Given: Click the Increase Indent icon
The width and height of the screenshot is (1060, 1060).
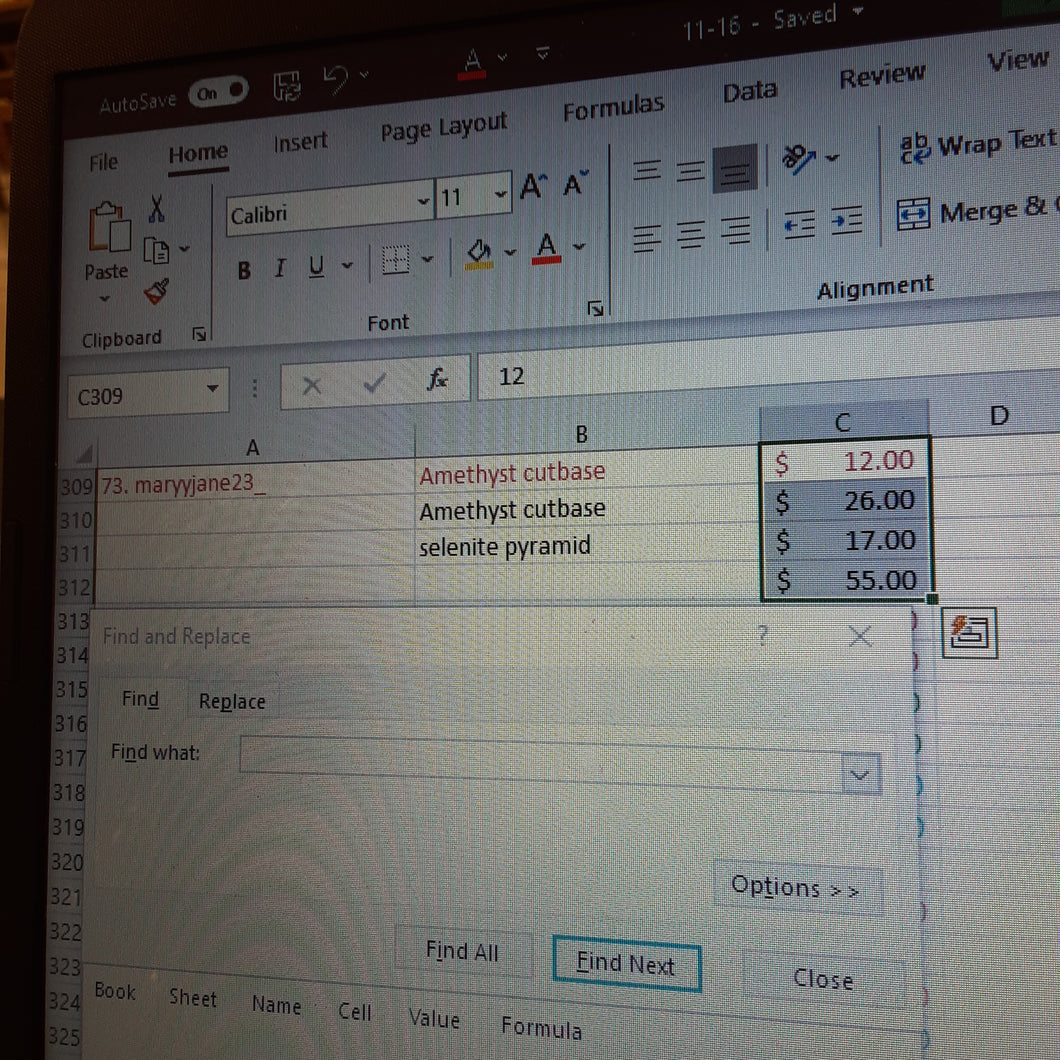Looking at the screenshot, I should coord(846,220).
